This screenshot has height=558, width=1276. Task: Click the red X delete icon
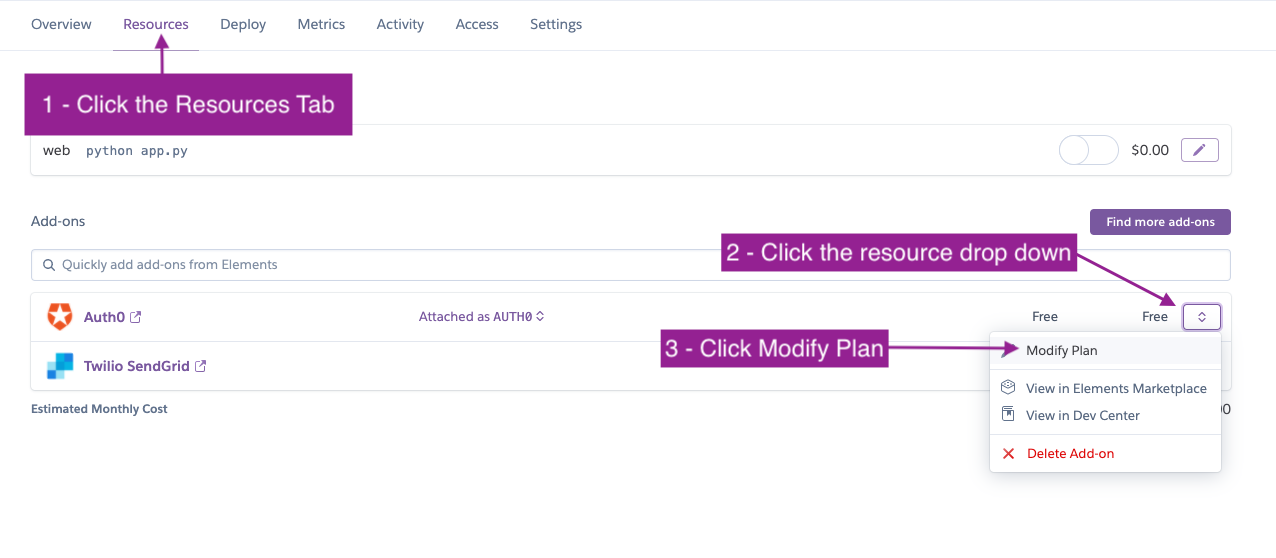[x=1009, y=454]
